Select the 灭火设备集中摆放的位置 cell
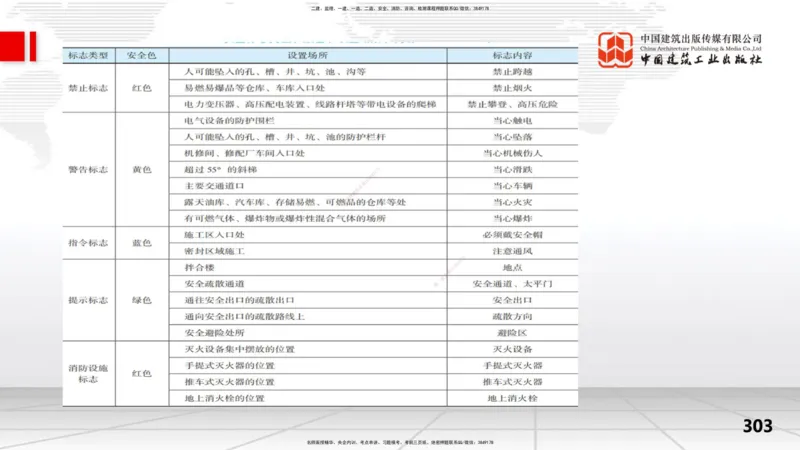 [x=308, y=349]
